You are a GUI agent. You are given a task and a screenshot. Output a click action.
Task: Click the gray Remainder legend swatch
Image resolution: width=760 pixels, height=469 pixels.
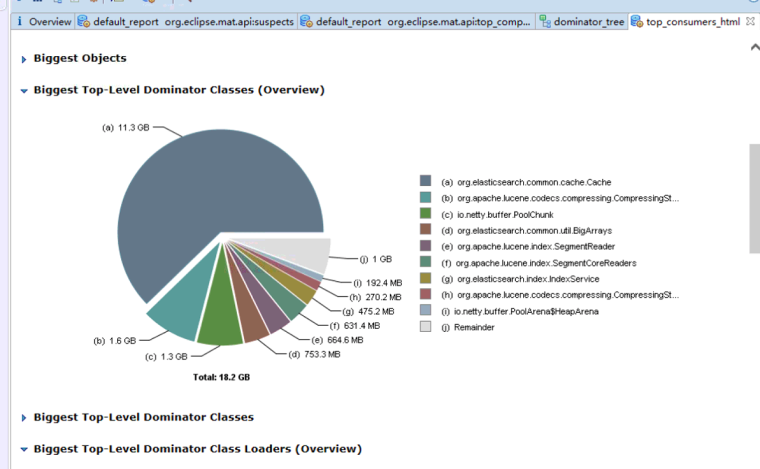(425, 326)
